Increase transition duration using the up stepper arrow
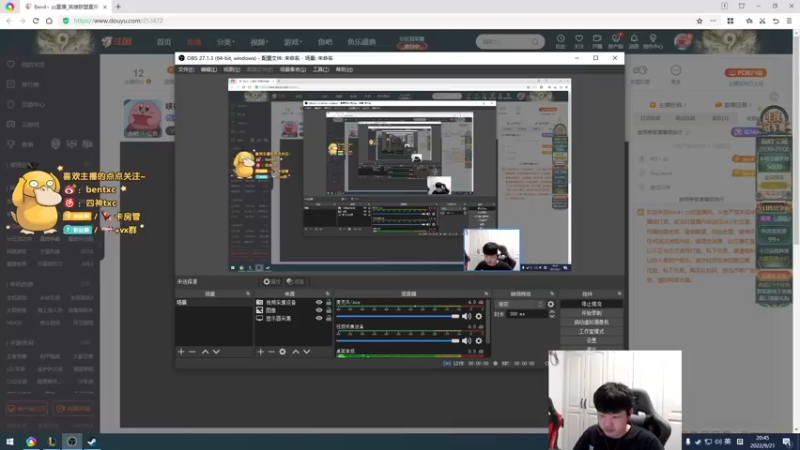Screen dimensions: 800x450 (x=552, y=312)
